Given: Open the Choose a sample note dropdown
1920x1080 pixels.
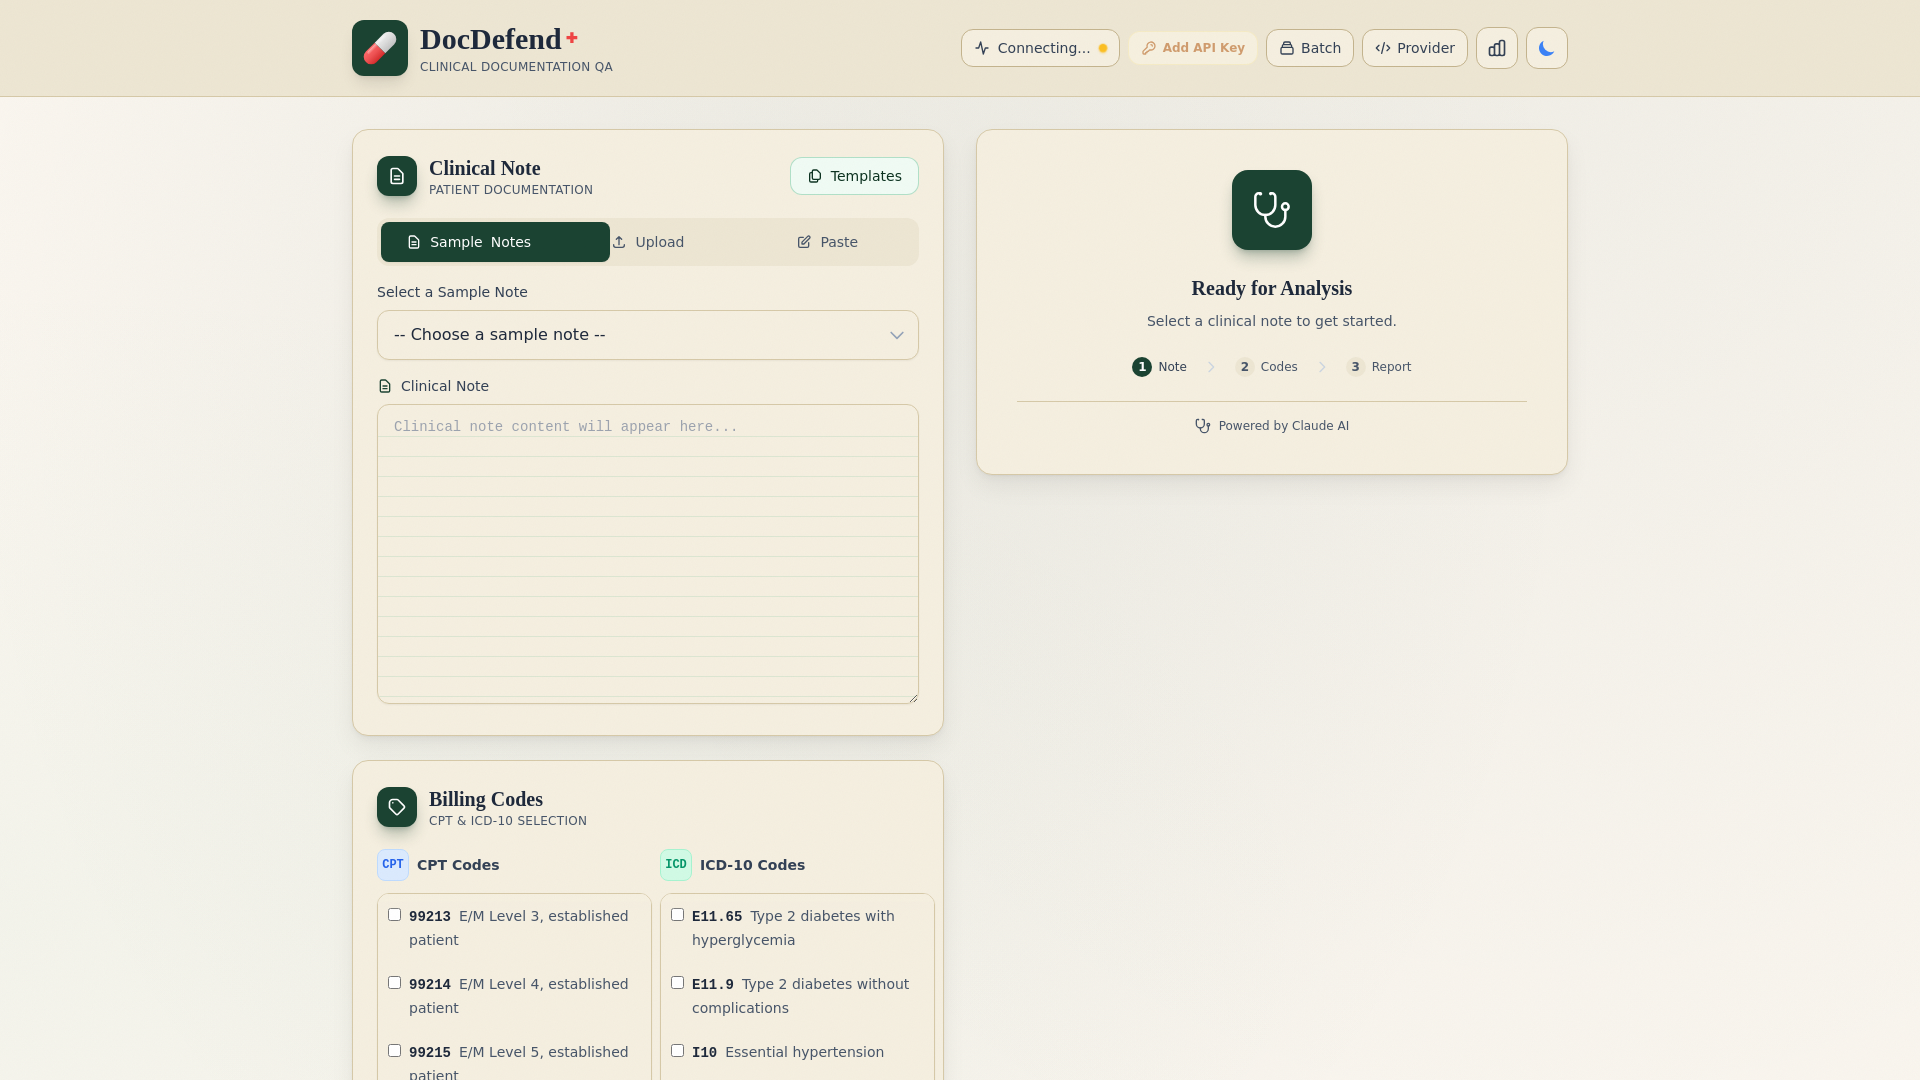Looking at the screenshot, I should click(648, 335).
